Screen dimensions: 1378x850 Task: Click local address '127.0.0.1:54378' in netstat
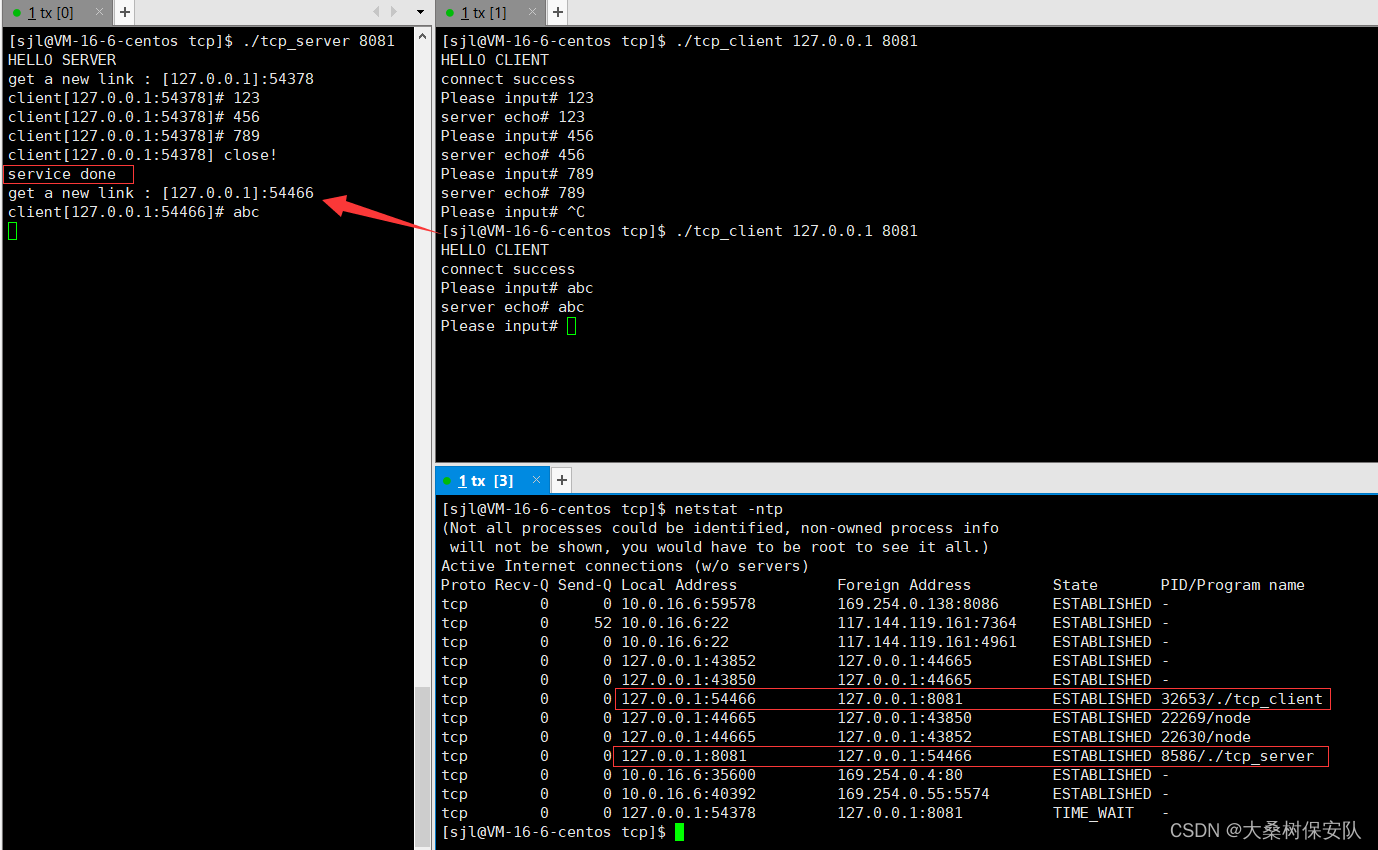point(688,813)
